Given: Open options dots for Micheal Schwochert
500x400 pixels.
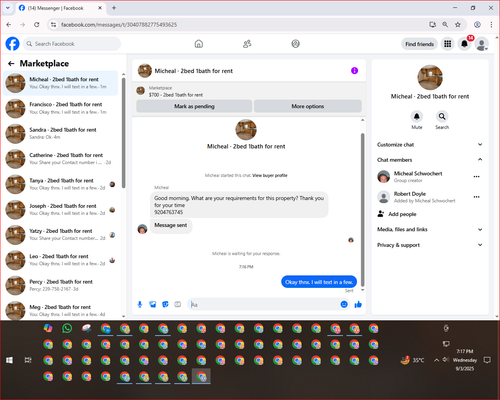Looking at the screenshot, I should pos(477,176).
